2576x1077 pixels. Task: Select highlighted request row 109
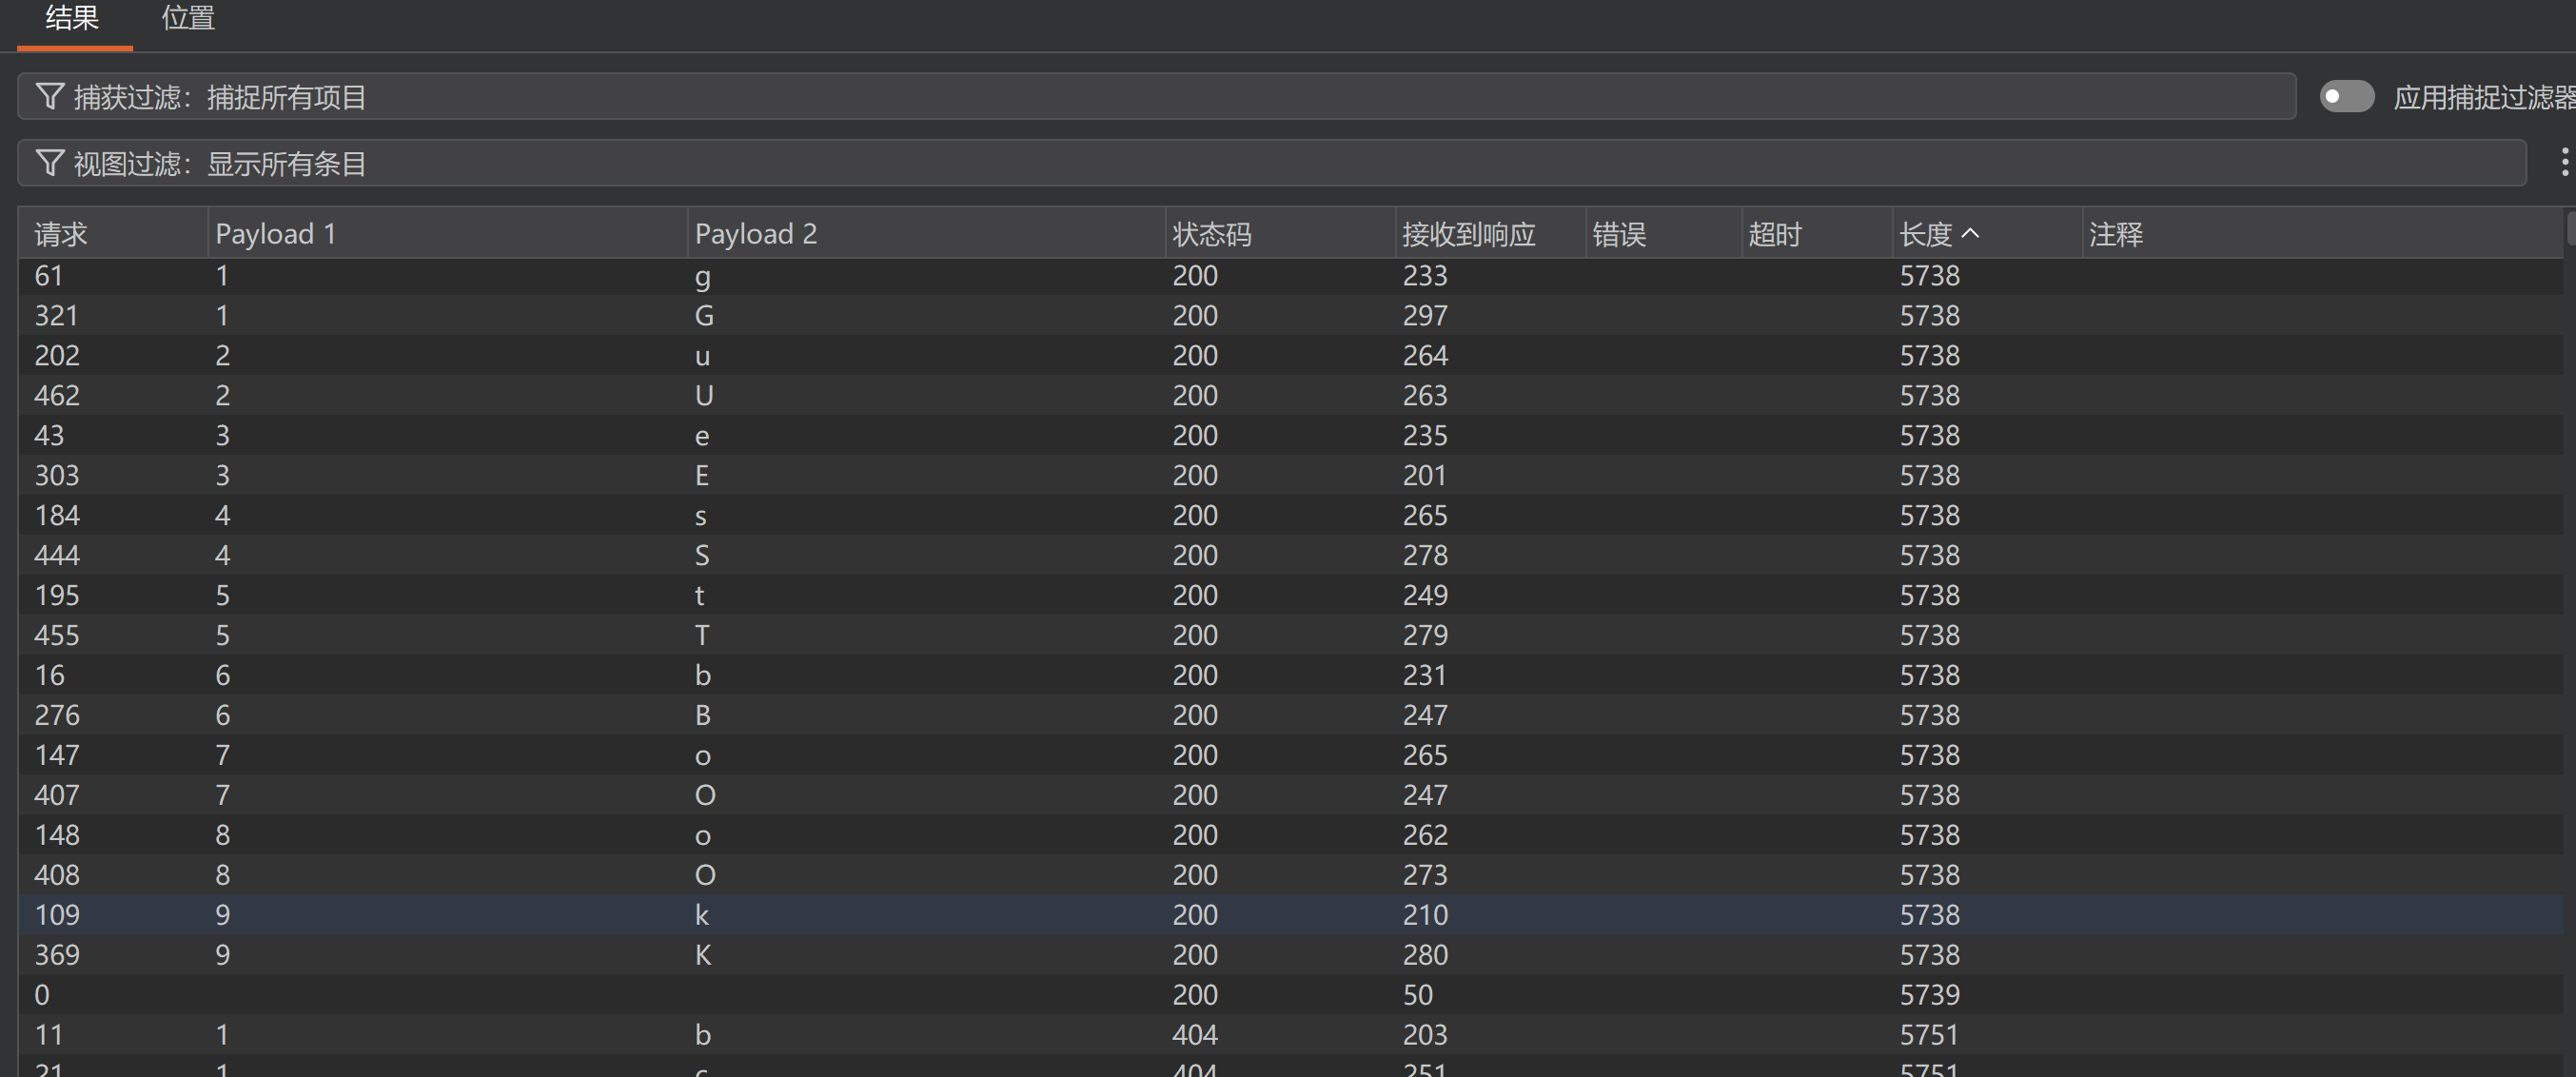point(1290,916)
